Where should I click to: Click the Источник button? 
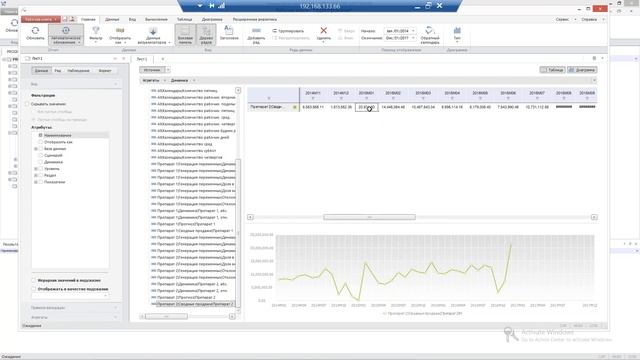(152, 70)
